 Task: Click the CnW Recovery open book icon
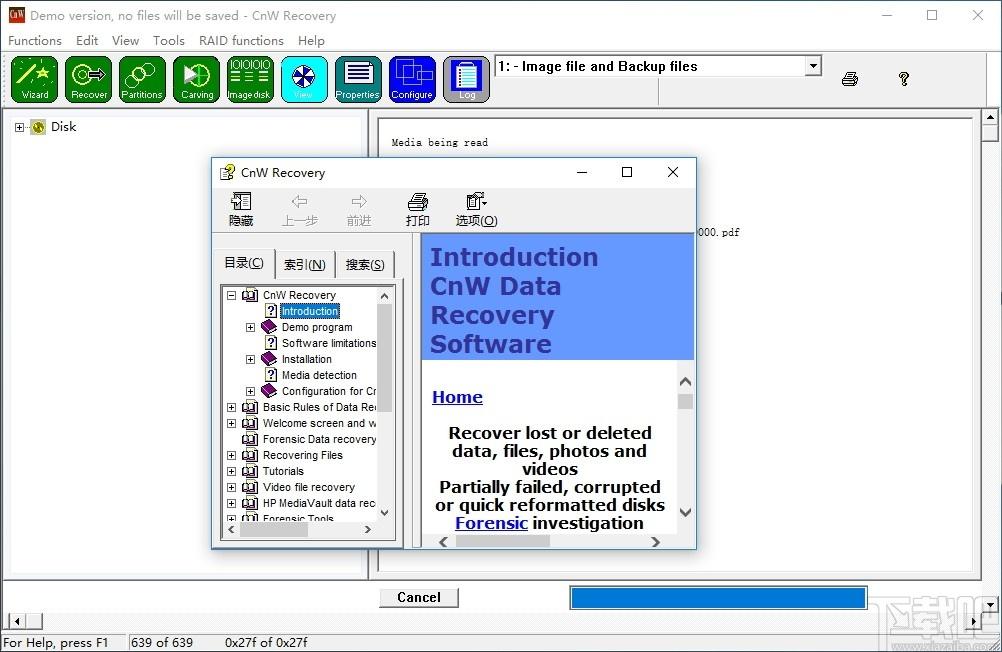click(250, 295)
